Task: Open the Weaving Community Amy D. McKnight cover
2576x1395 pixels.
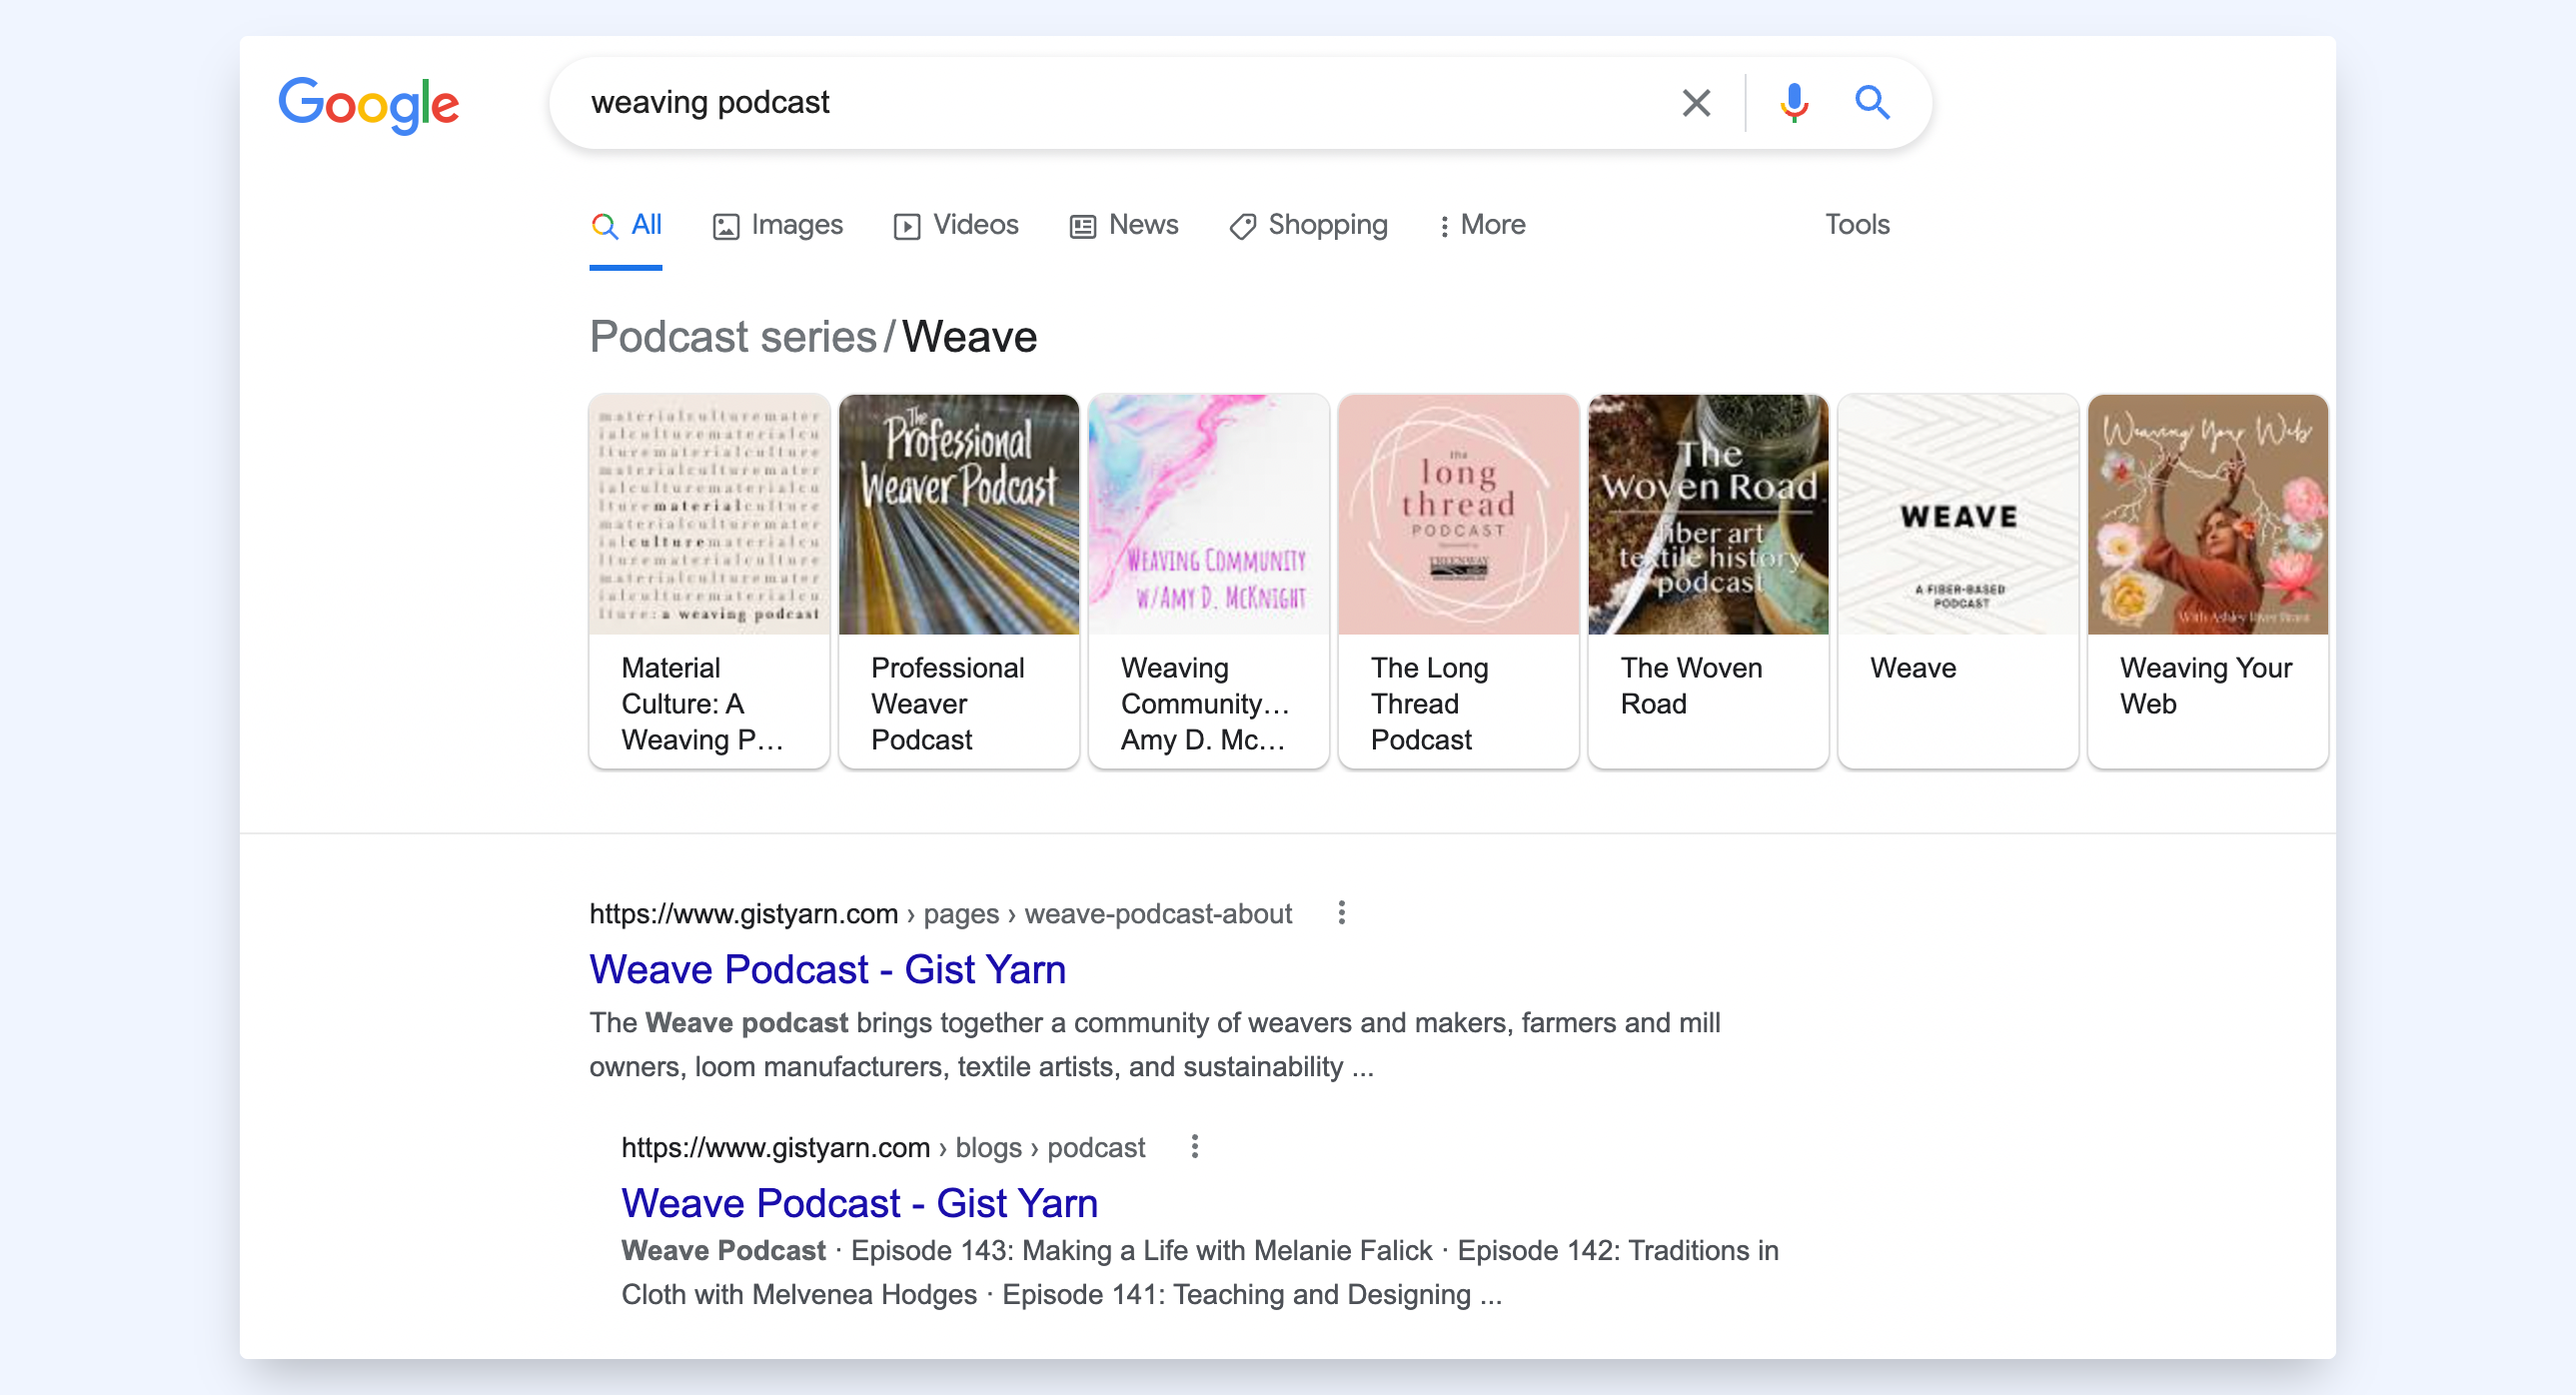Action: coord(1209,514)
